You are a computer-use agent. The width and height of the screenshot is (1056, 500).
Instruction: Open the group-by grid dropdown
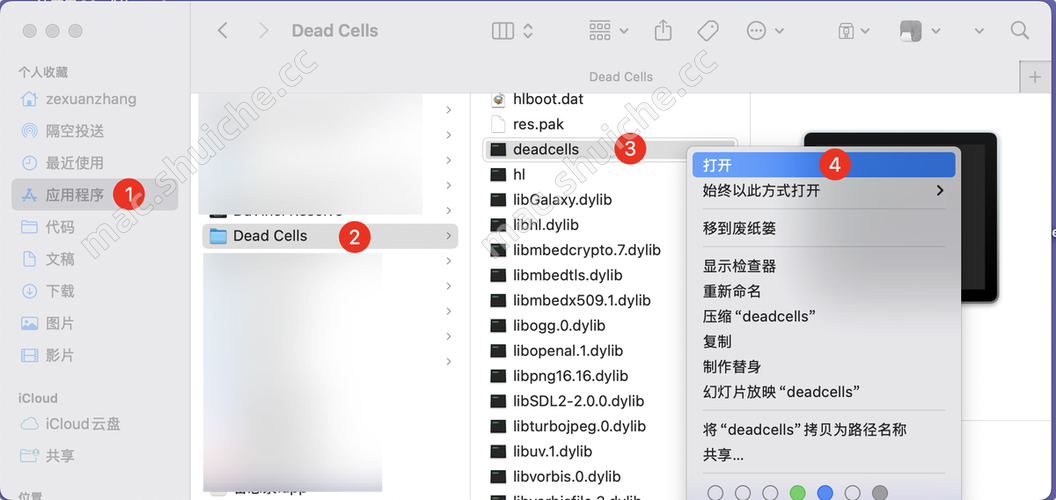608,30
